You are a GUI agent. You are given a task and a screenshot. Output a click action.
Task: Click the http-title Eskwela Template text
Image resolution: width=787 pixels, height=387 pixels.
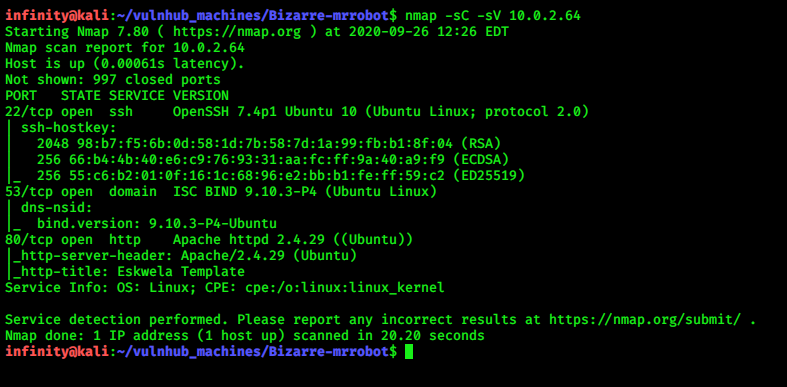pyautogui.click(x=129, y=272)
